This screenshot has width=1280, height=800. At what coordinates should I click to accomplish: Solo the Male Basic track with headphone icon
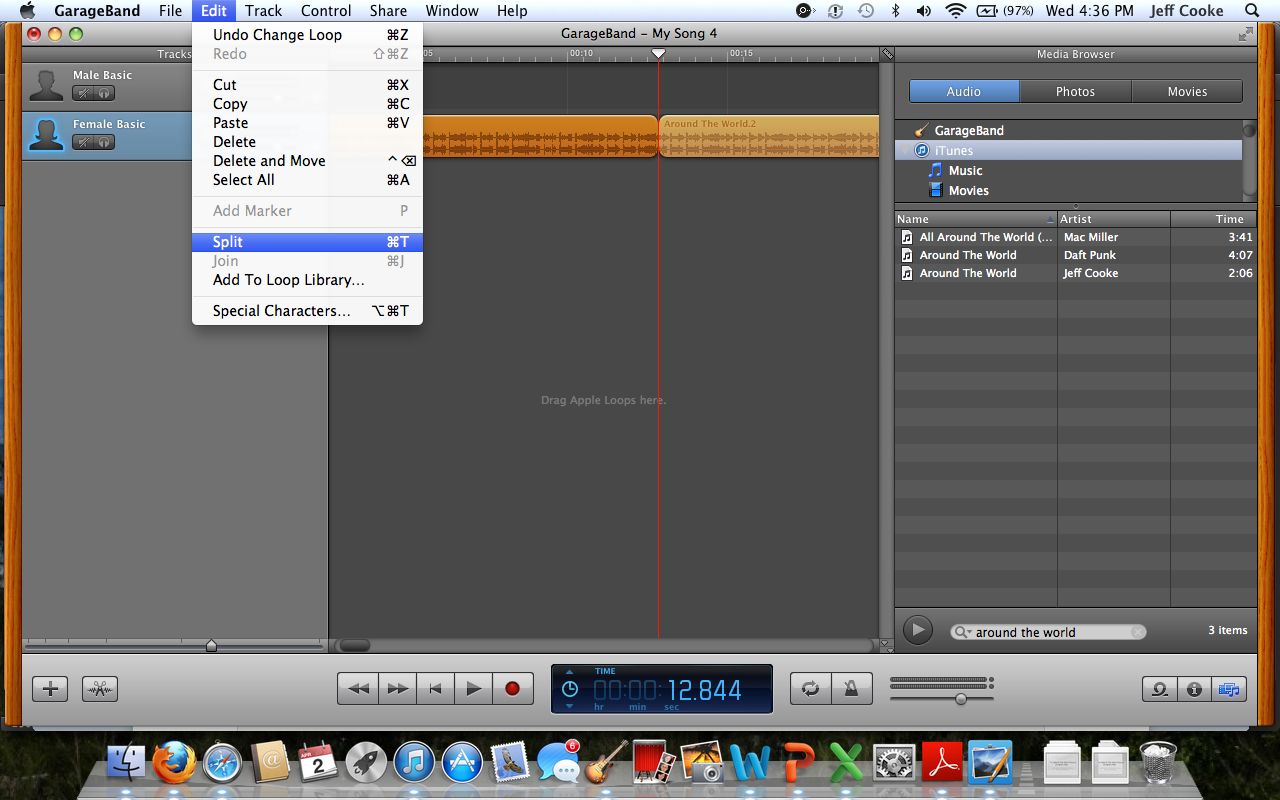pos(104,93)
